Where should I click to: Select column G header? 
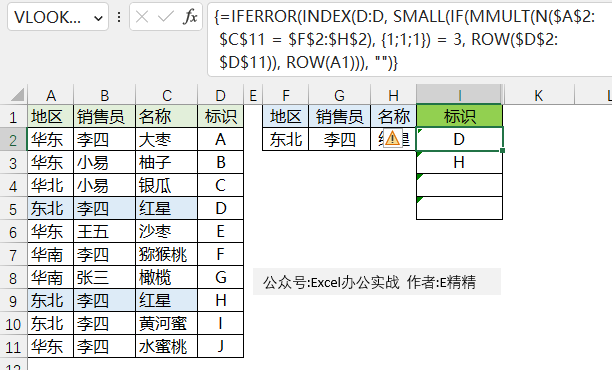(x=340, y=96)
